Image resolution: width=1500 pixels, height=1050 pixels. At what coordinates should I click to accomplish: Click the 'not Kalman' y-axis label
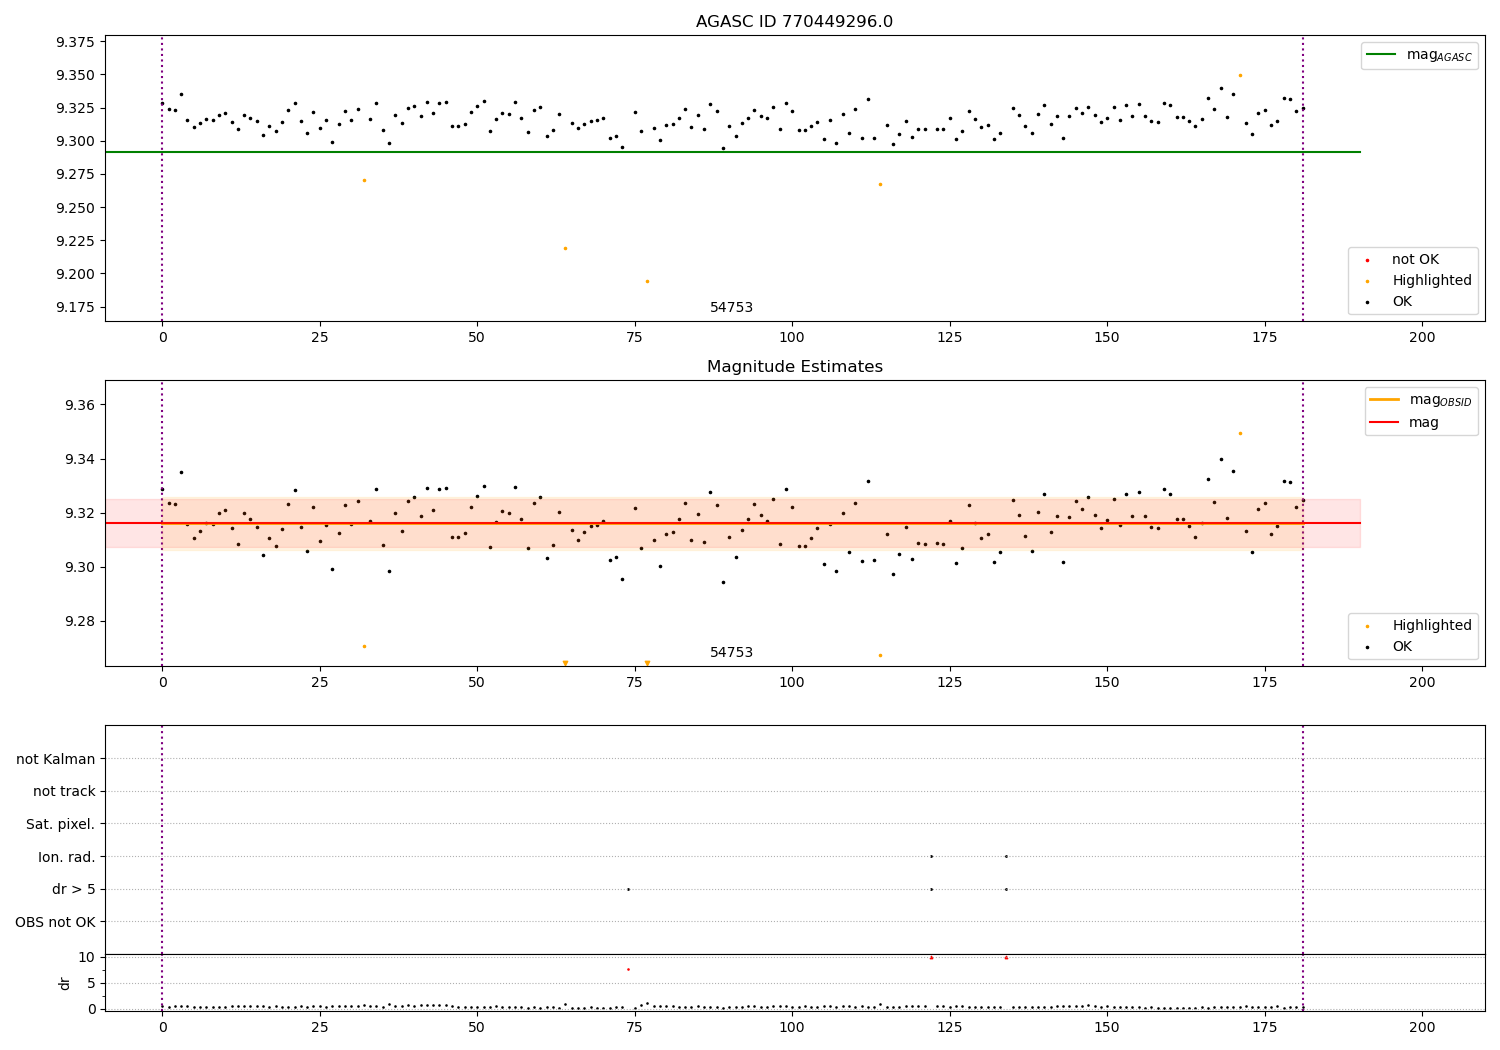56,760
